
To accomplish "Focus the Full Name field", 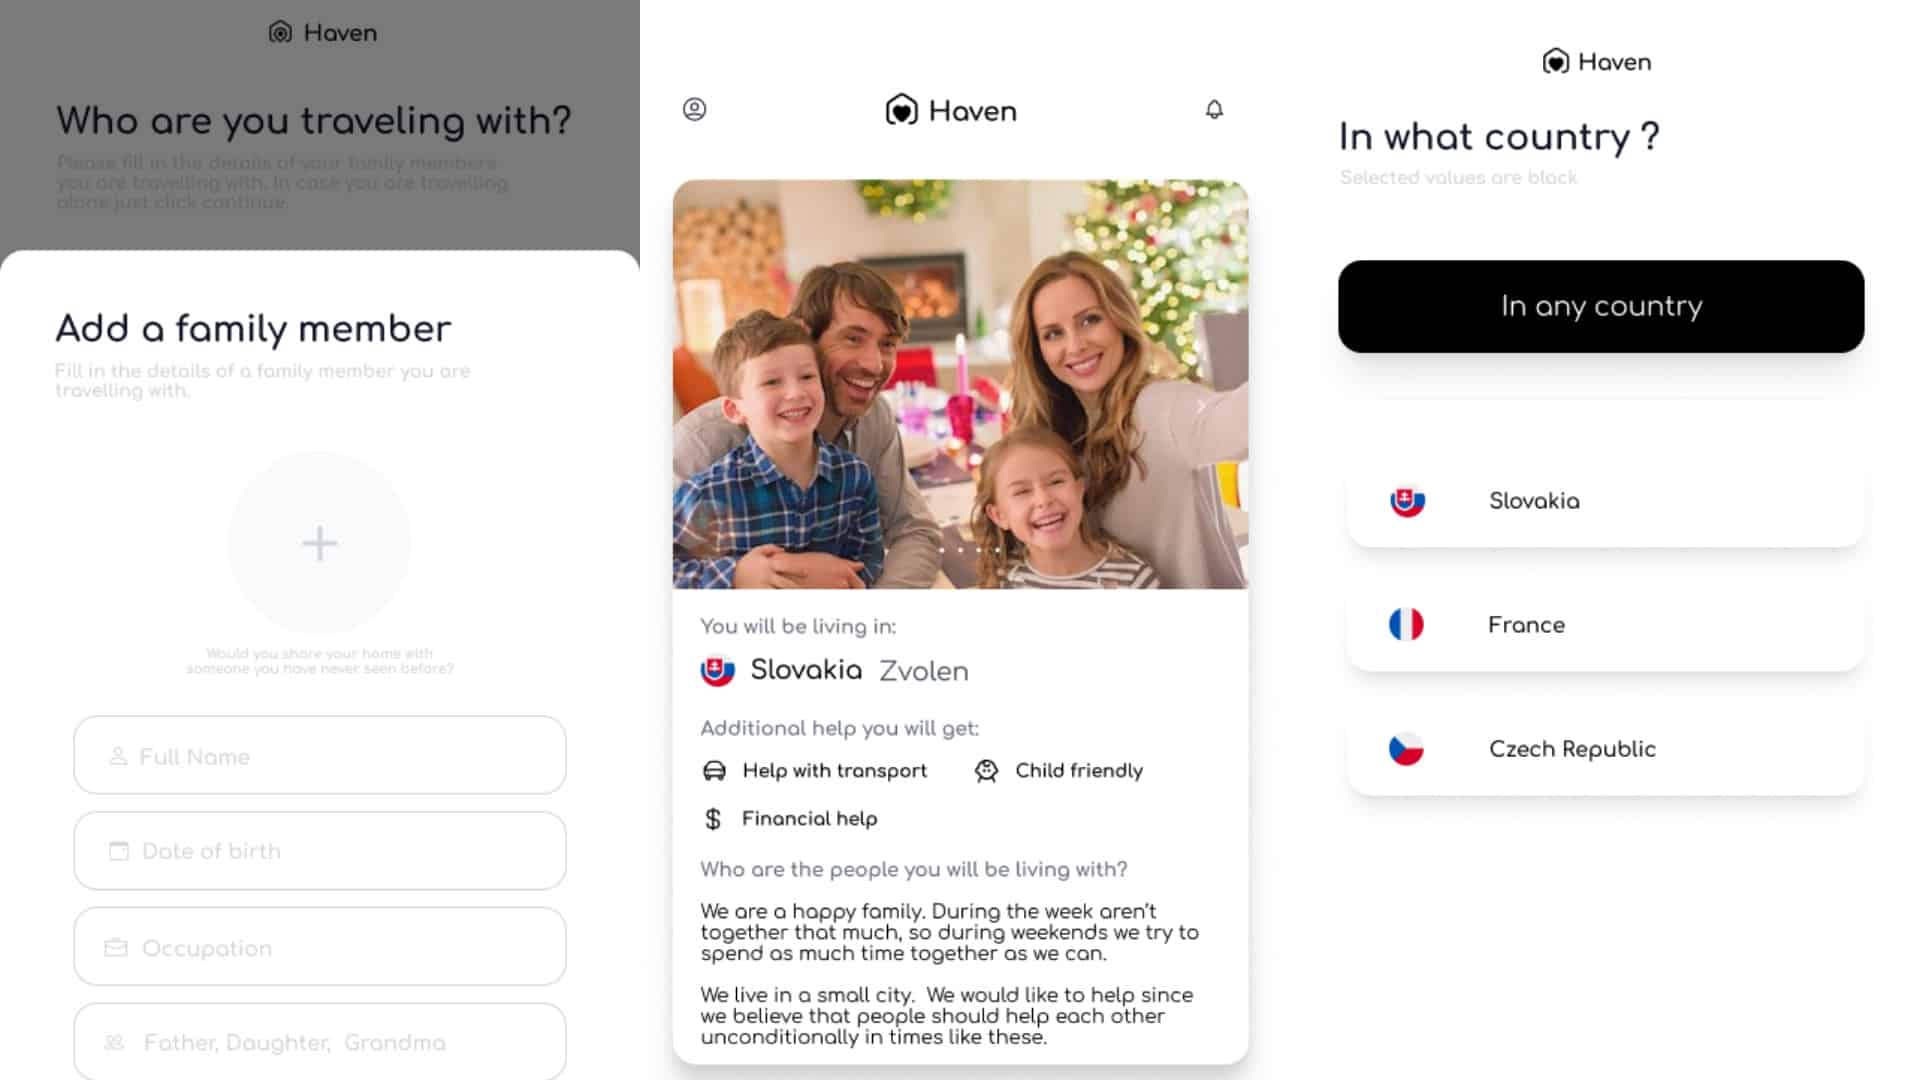I will coord(320,756).
